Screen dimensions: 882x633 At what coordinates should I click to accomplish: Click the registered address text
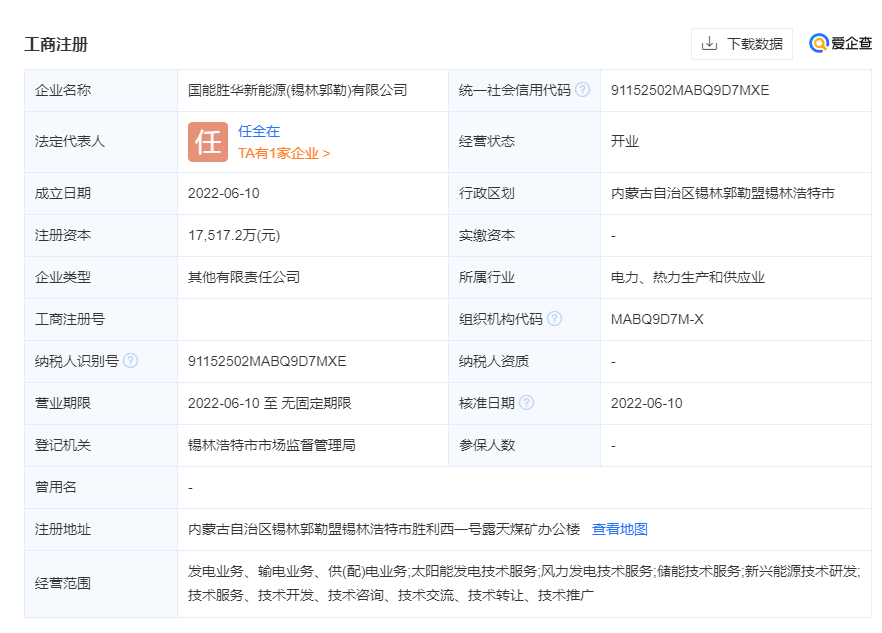(384, 529)
